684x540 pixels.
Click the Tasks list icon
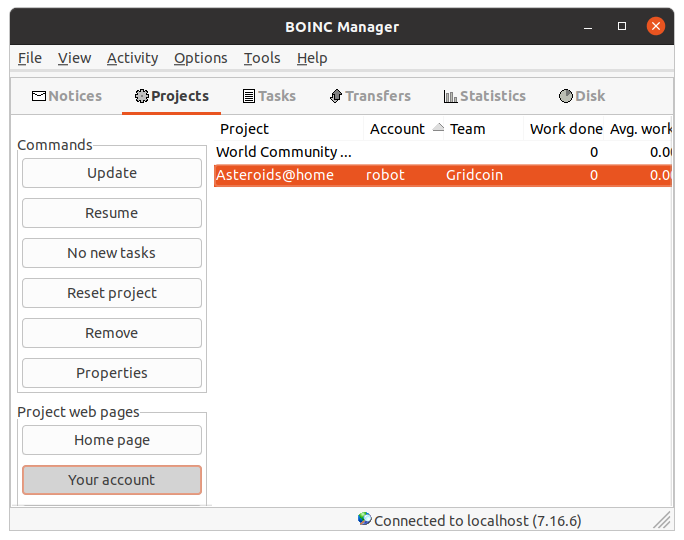249,96
